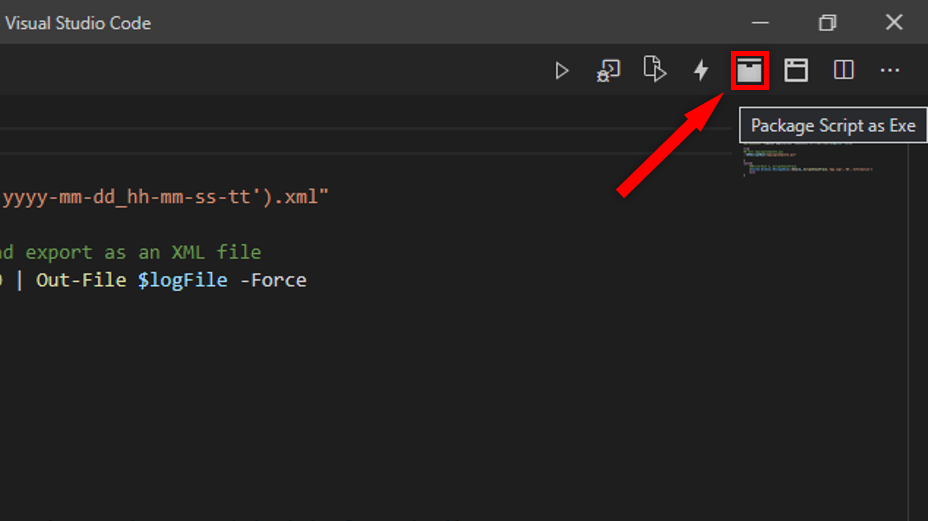Click the -Force parameter in the code
This screenshot has width=928, height=521.
click(273, 280)
